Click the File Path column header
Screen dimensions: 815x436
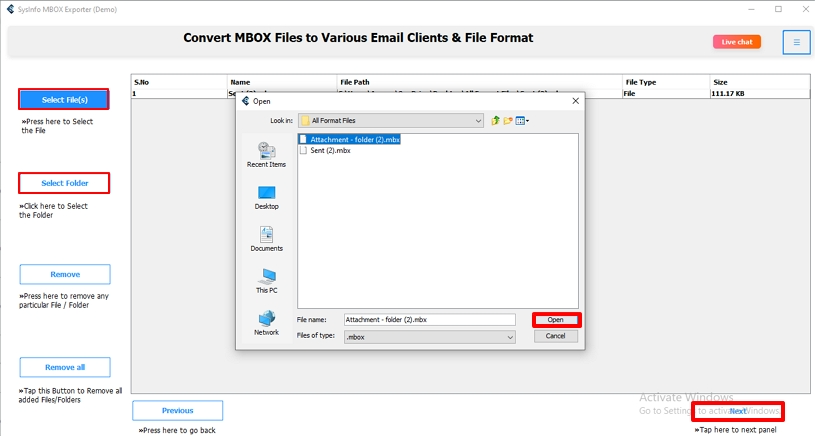coord(480,82)
